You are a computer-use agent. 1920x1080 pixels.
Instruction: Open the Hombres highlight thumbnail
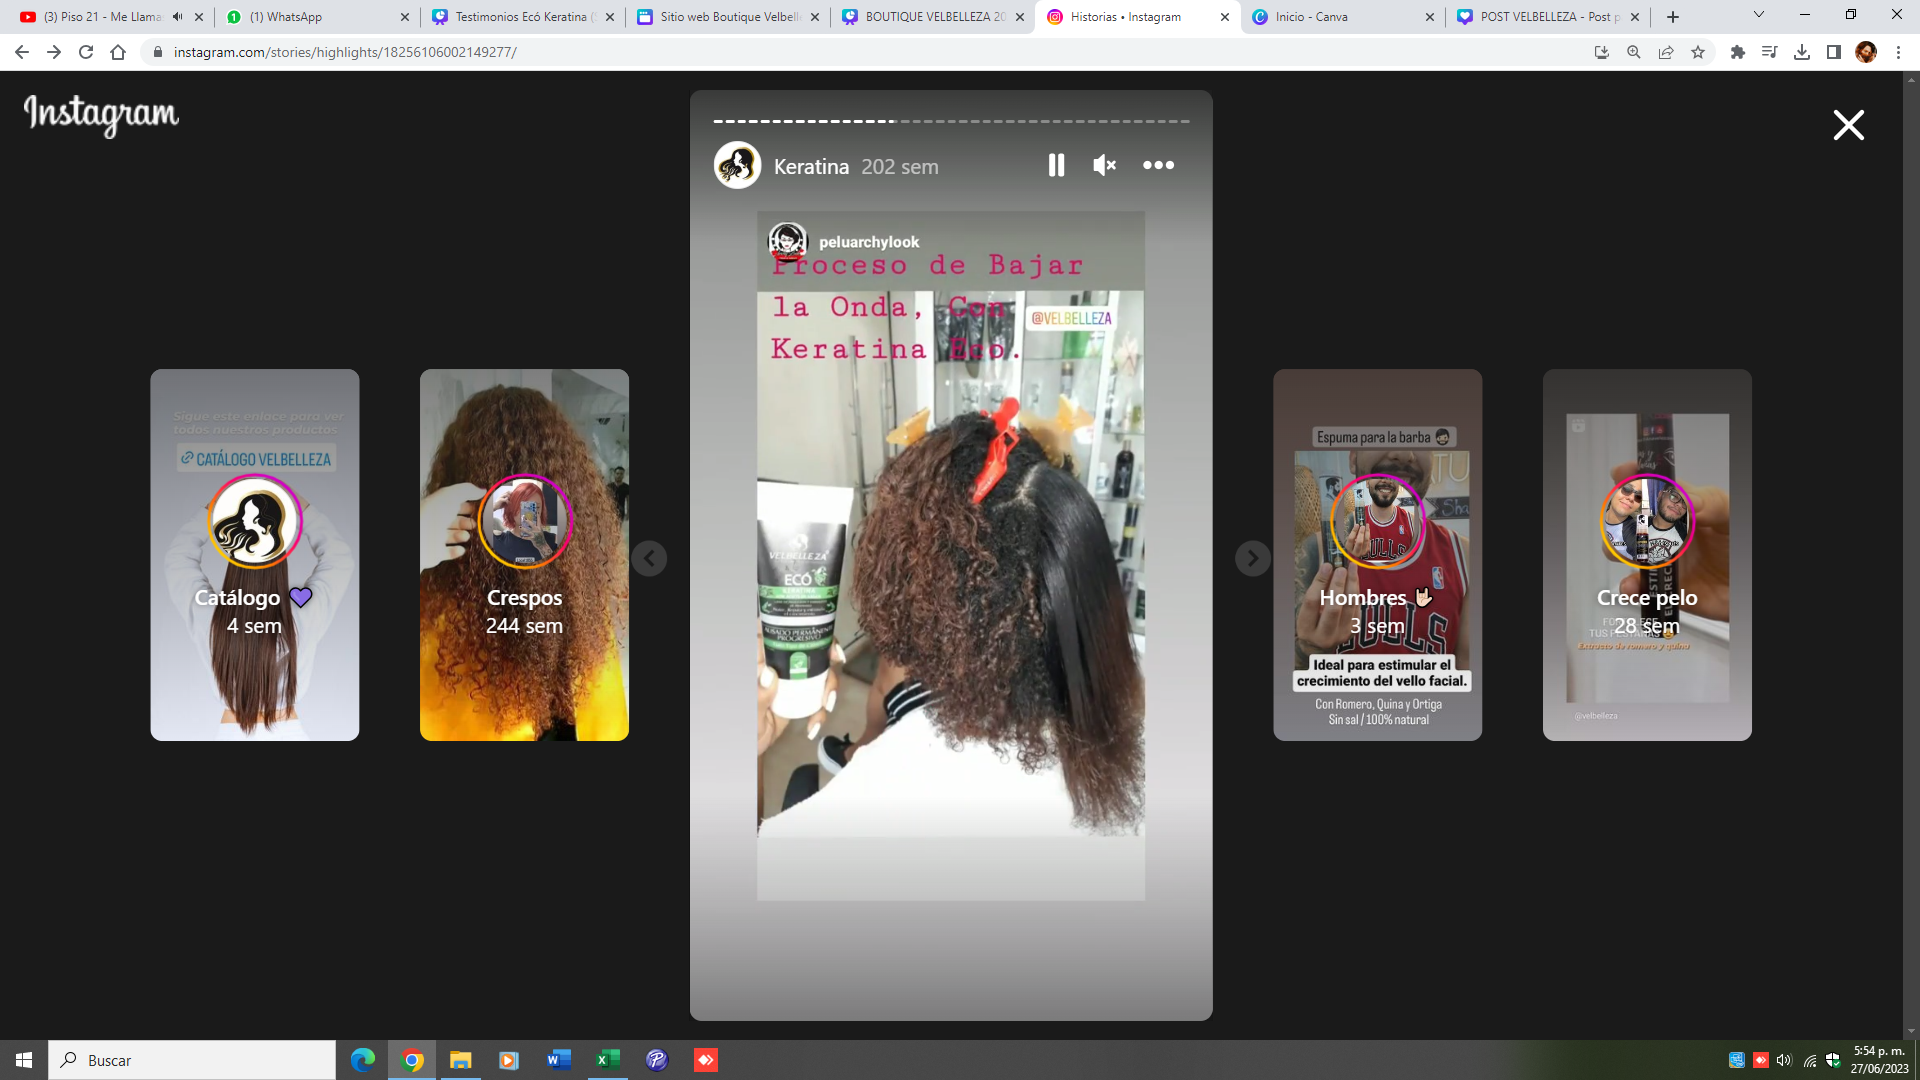coord(1377,554)
